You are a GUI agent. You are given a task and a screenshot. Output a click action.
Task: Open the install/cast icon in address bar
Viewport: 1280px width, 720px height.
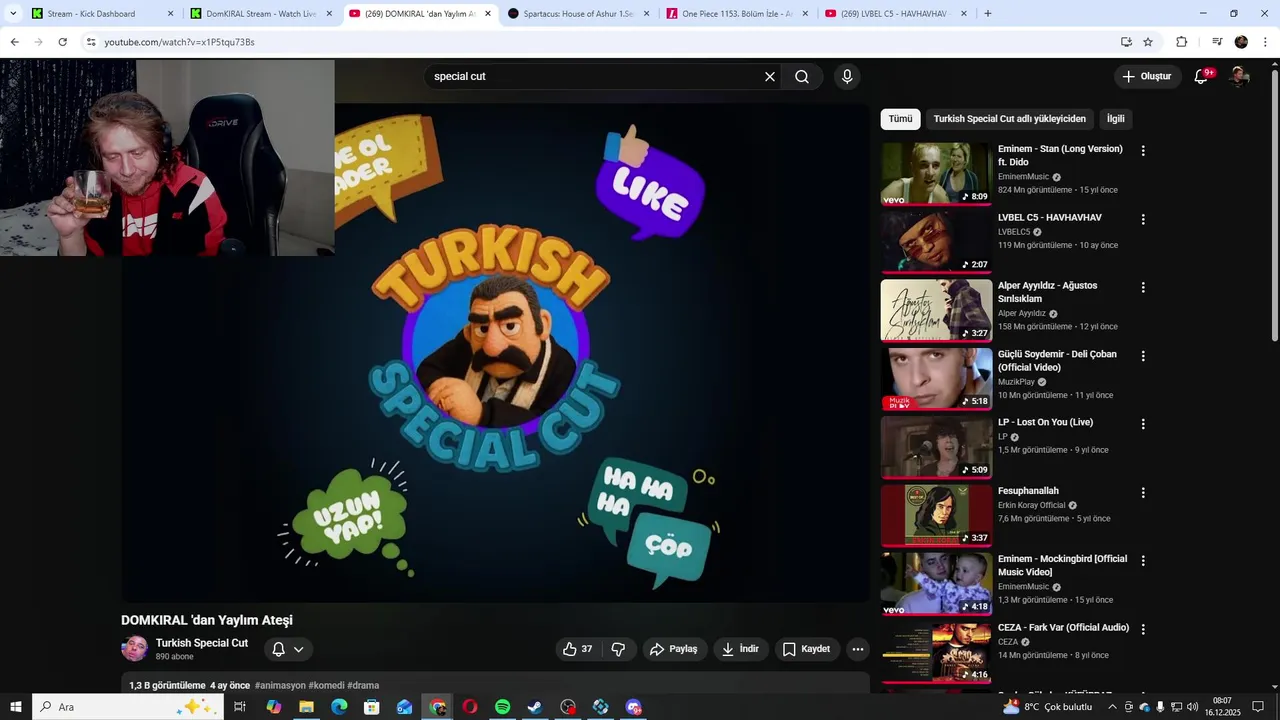point(1126,42)
